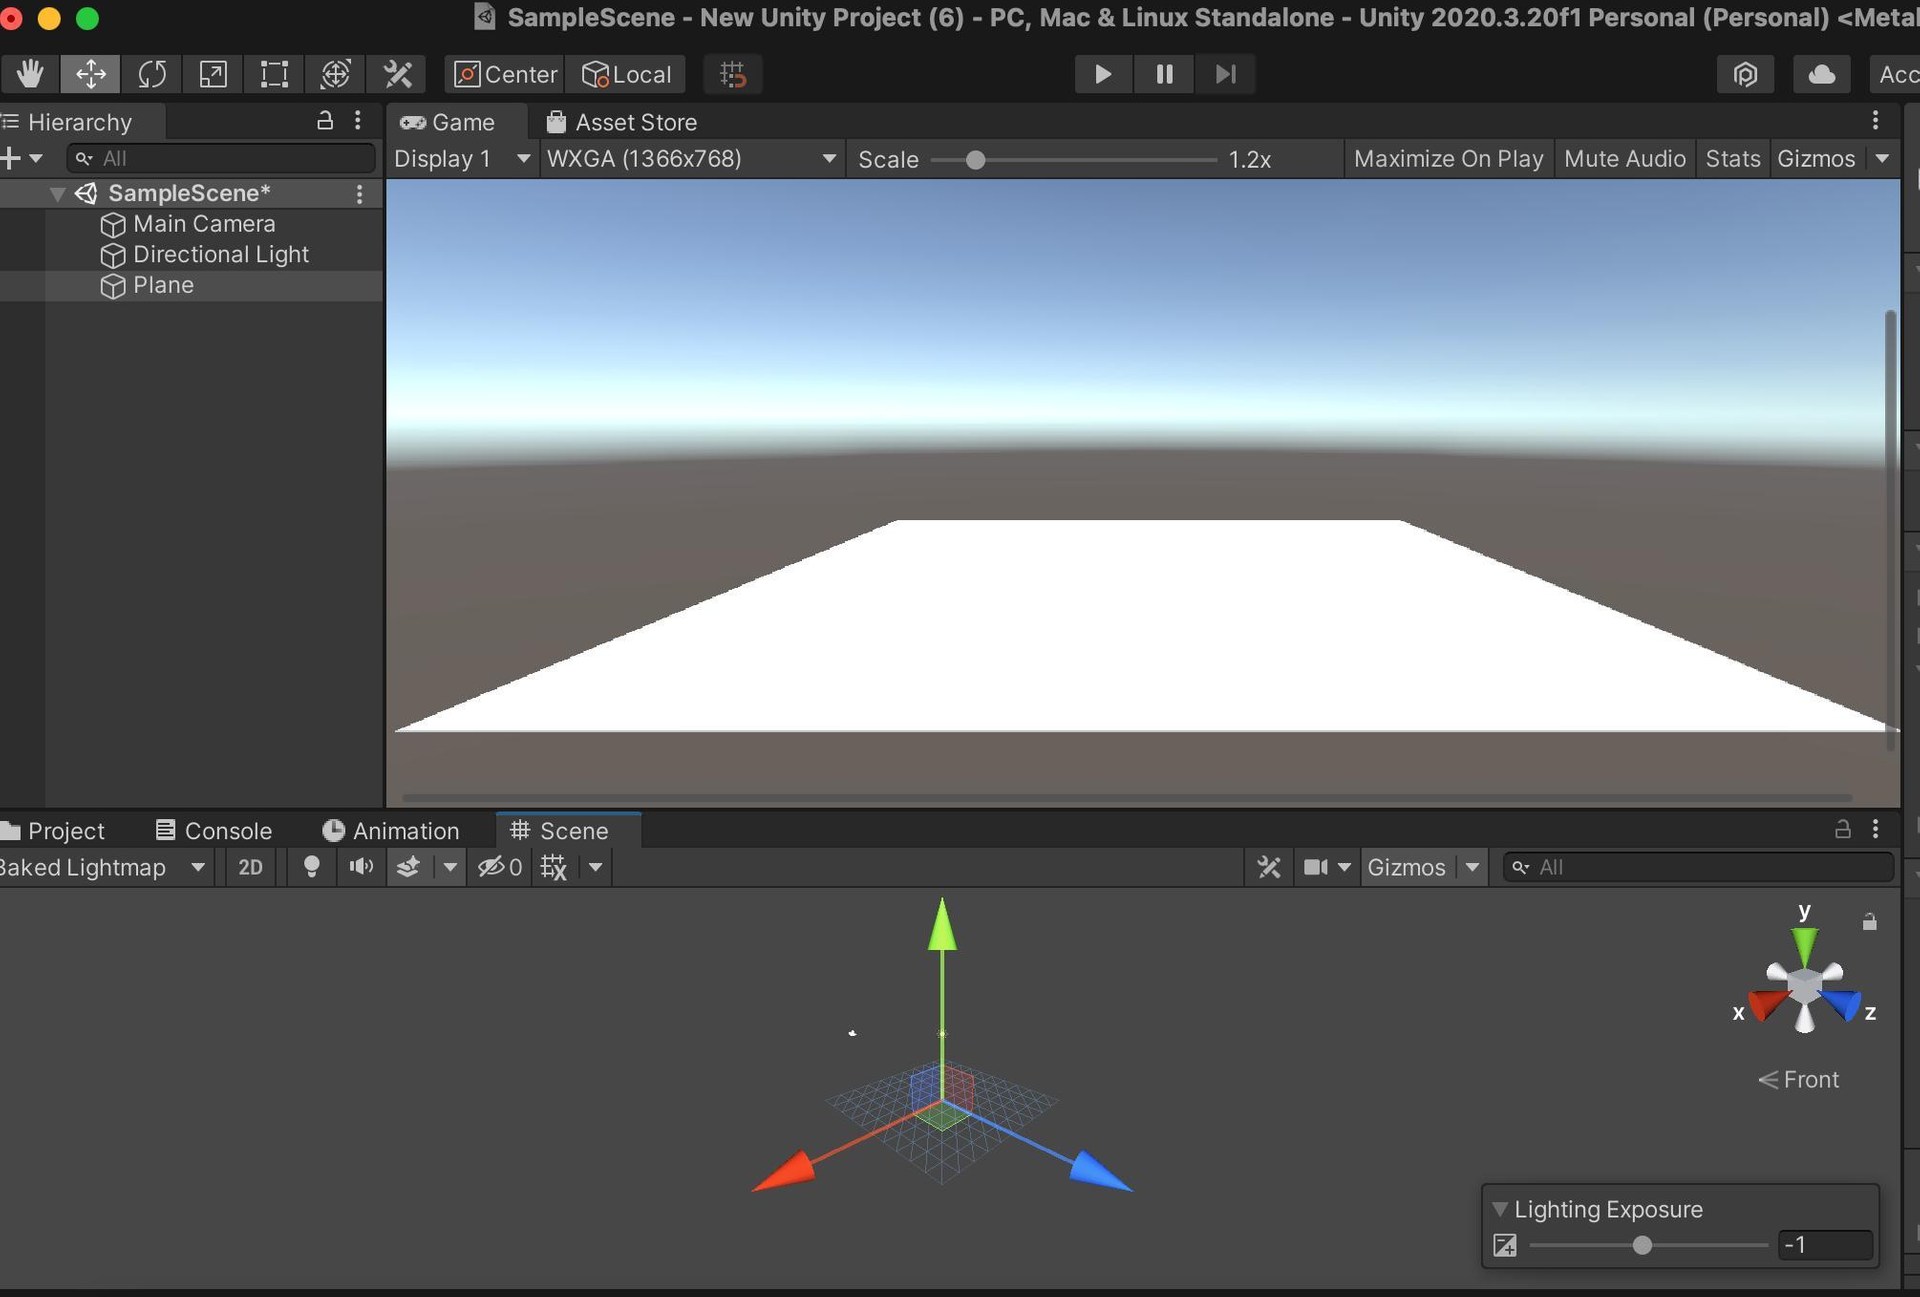The height and width of the screenshot is (1297, 1920).
Task: Open the WXGA resolution dropdown
Action: pos(690,159)
